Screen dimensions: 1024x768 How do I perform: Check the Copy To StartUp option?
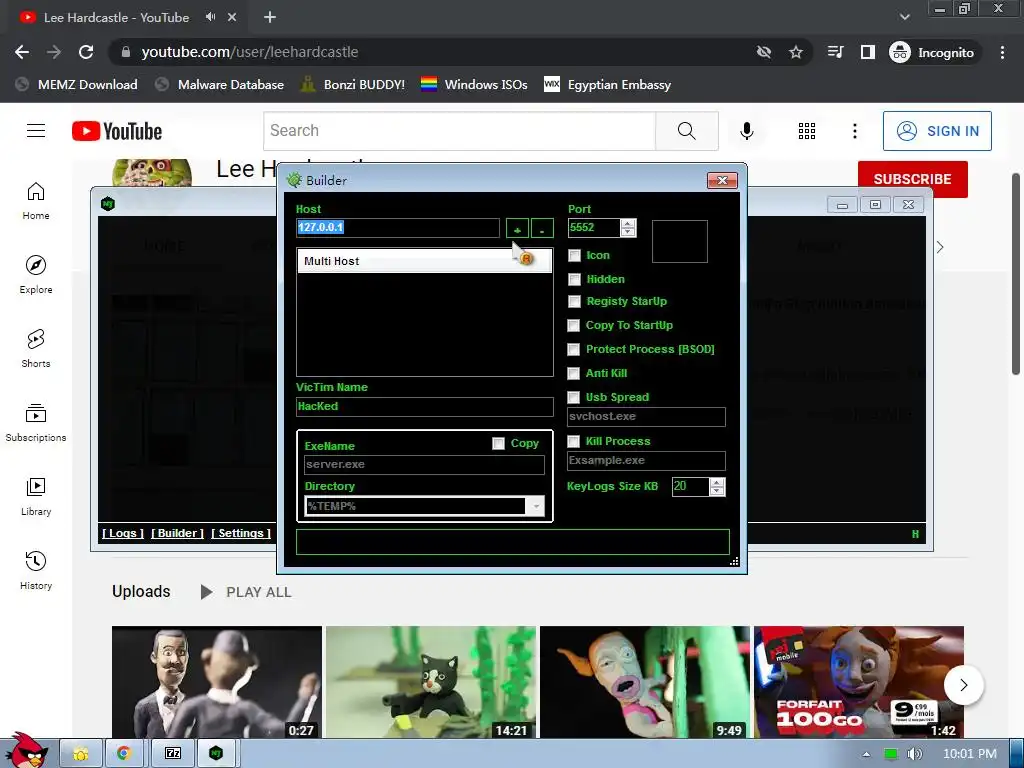pyautogui.click(x=573, y=325)
